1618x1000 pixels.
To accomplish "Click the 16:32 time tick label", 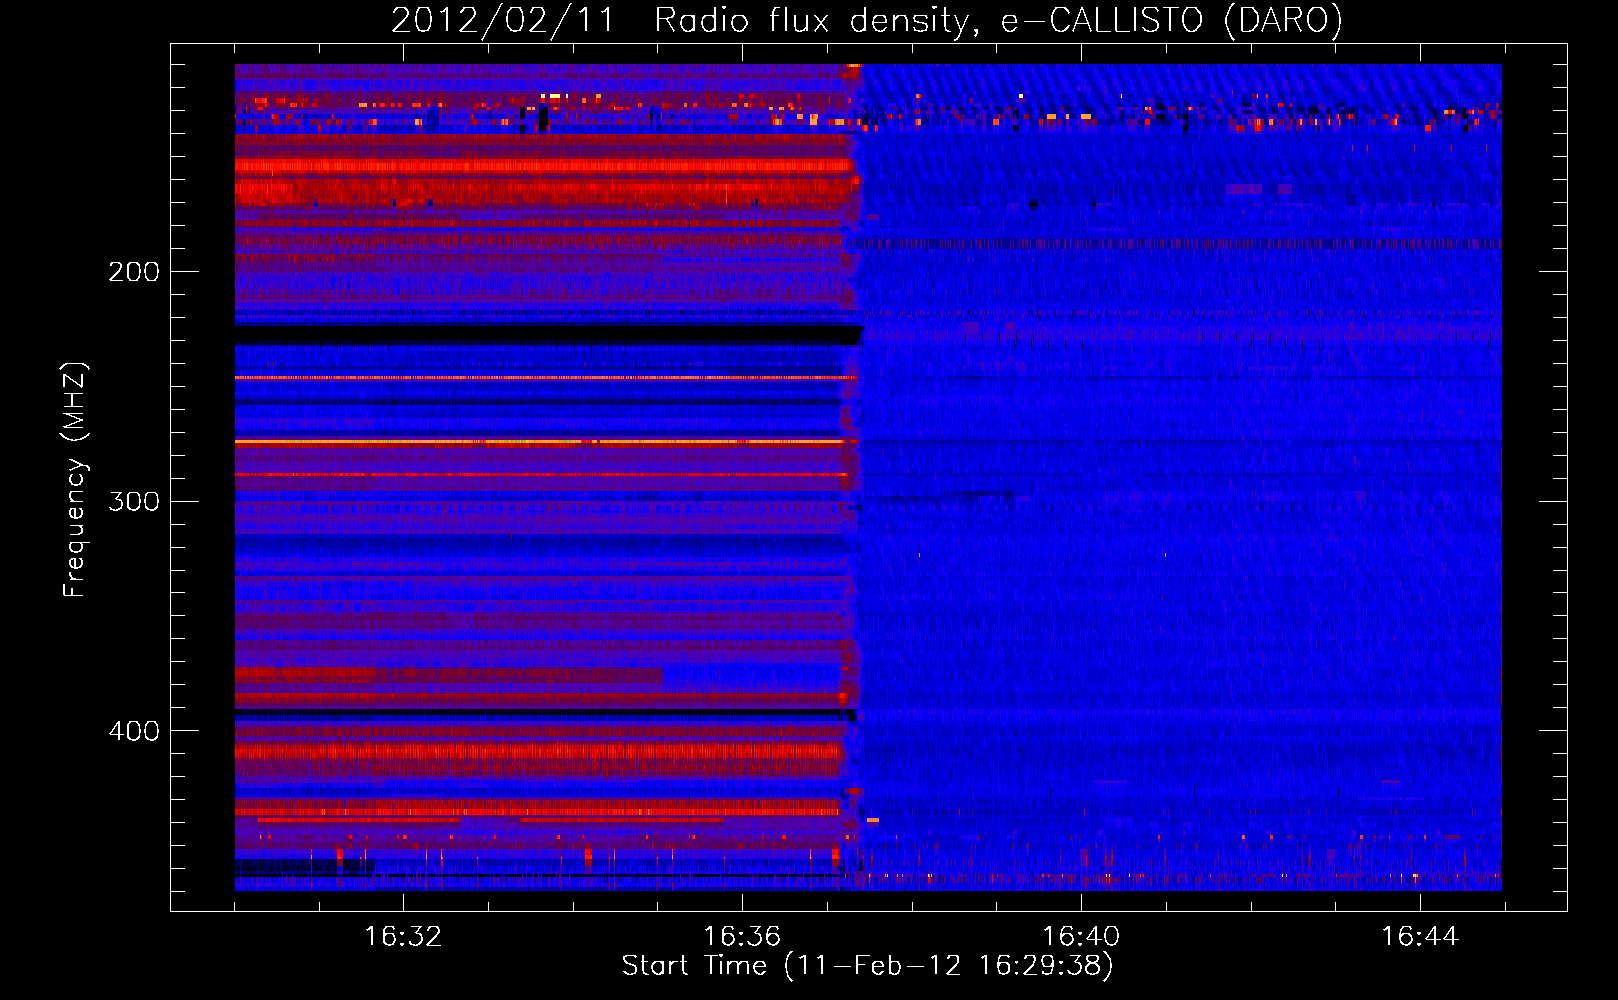I will 403,937.
